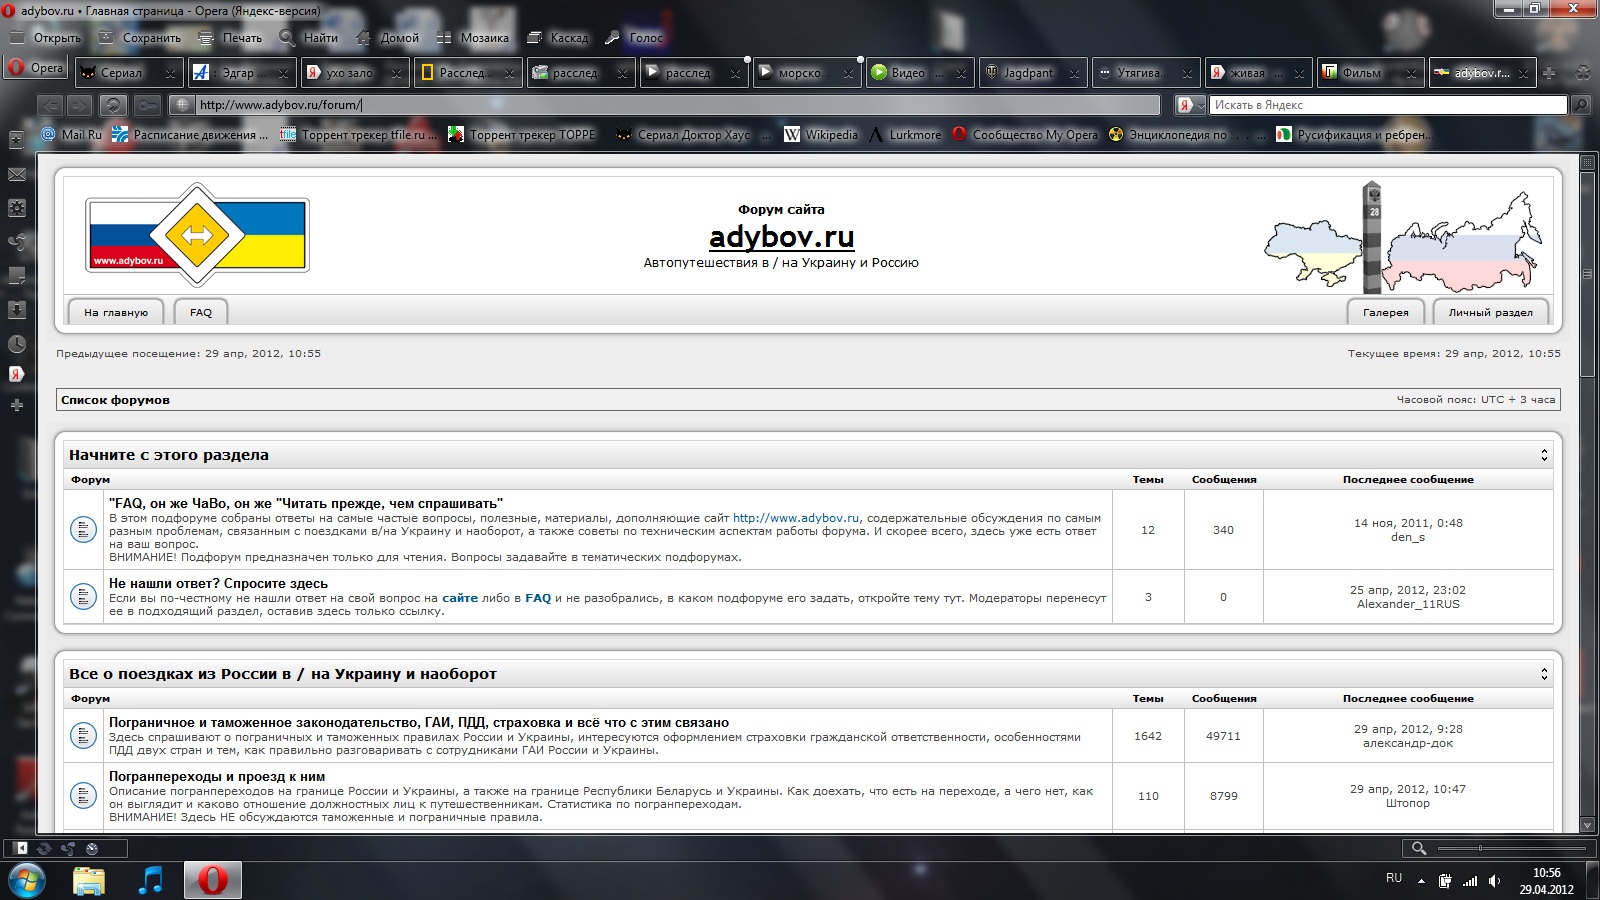Add a new sidebar panel with plus icon
Screen dimensions: 1600x900
pos(17,405)
